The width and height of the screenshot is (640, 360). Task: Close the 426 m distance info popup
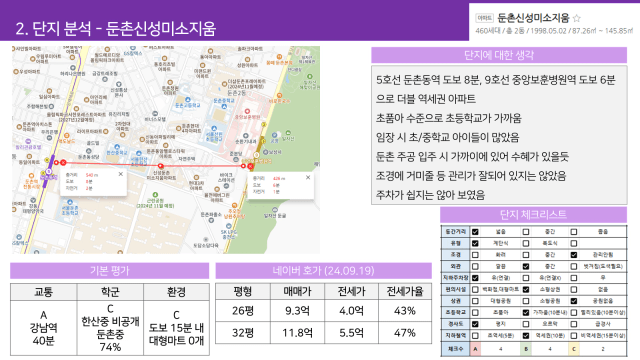308,177
